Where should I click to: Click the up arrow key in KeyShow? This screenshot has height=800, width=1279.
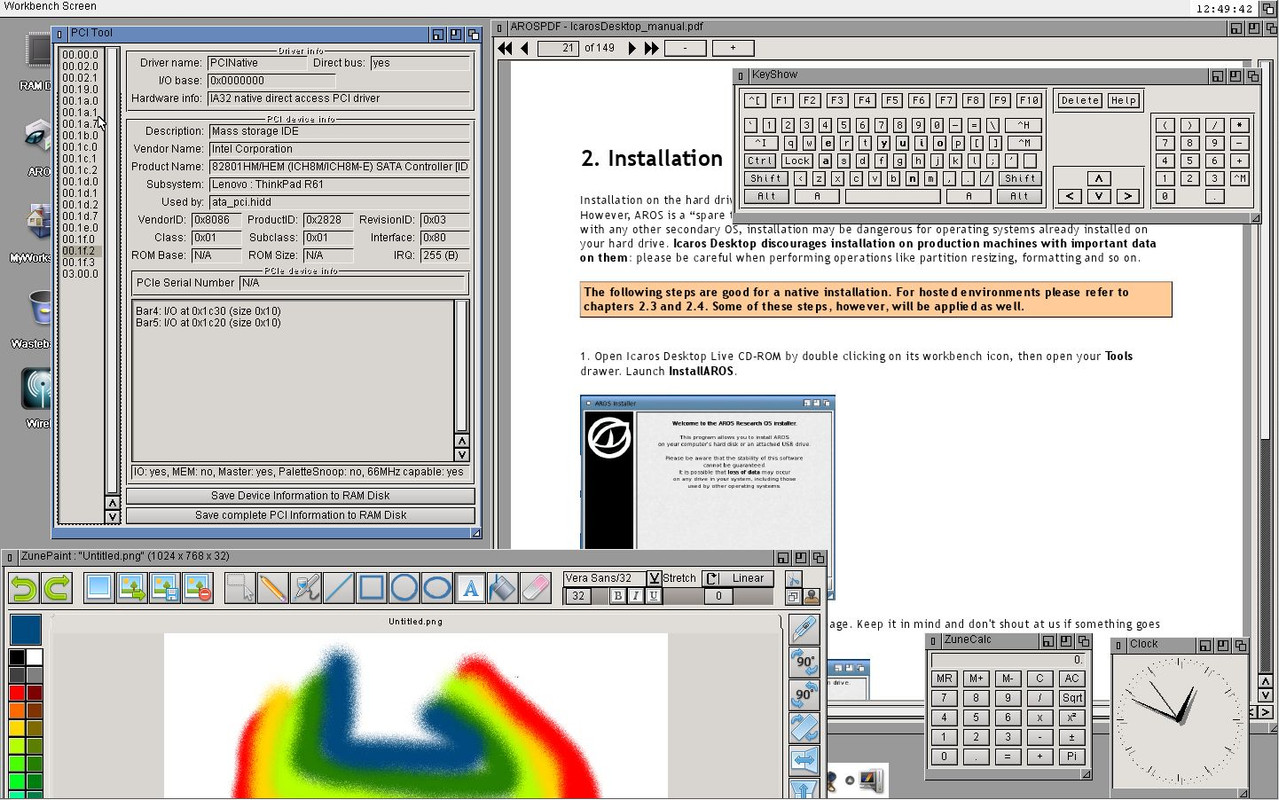1098,178
